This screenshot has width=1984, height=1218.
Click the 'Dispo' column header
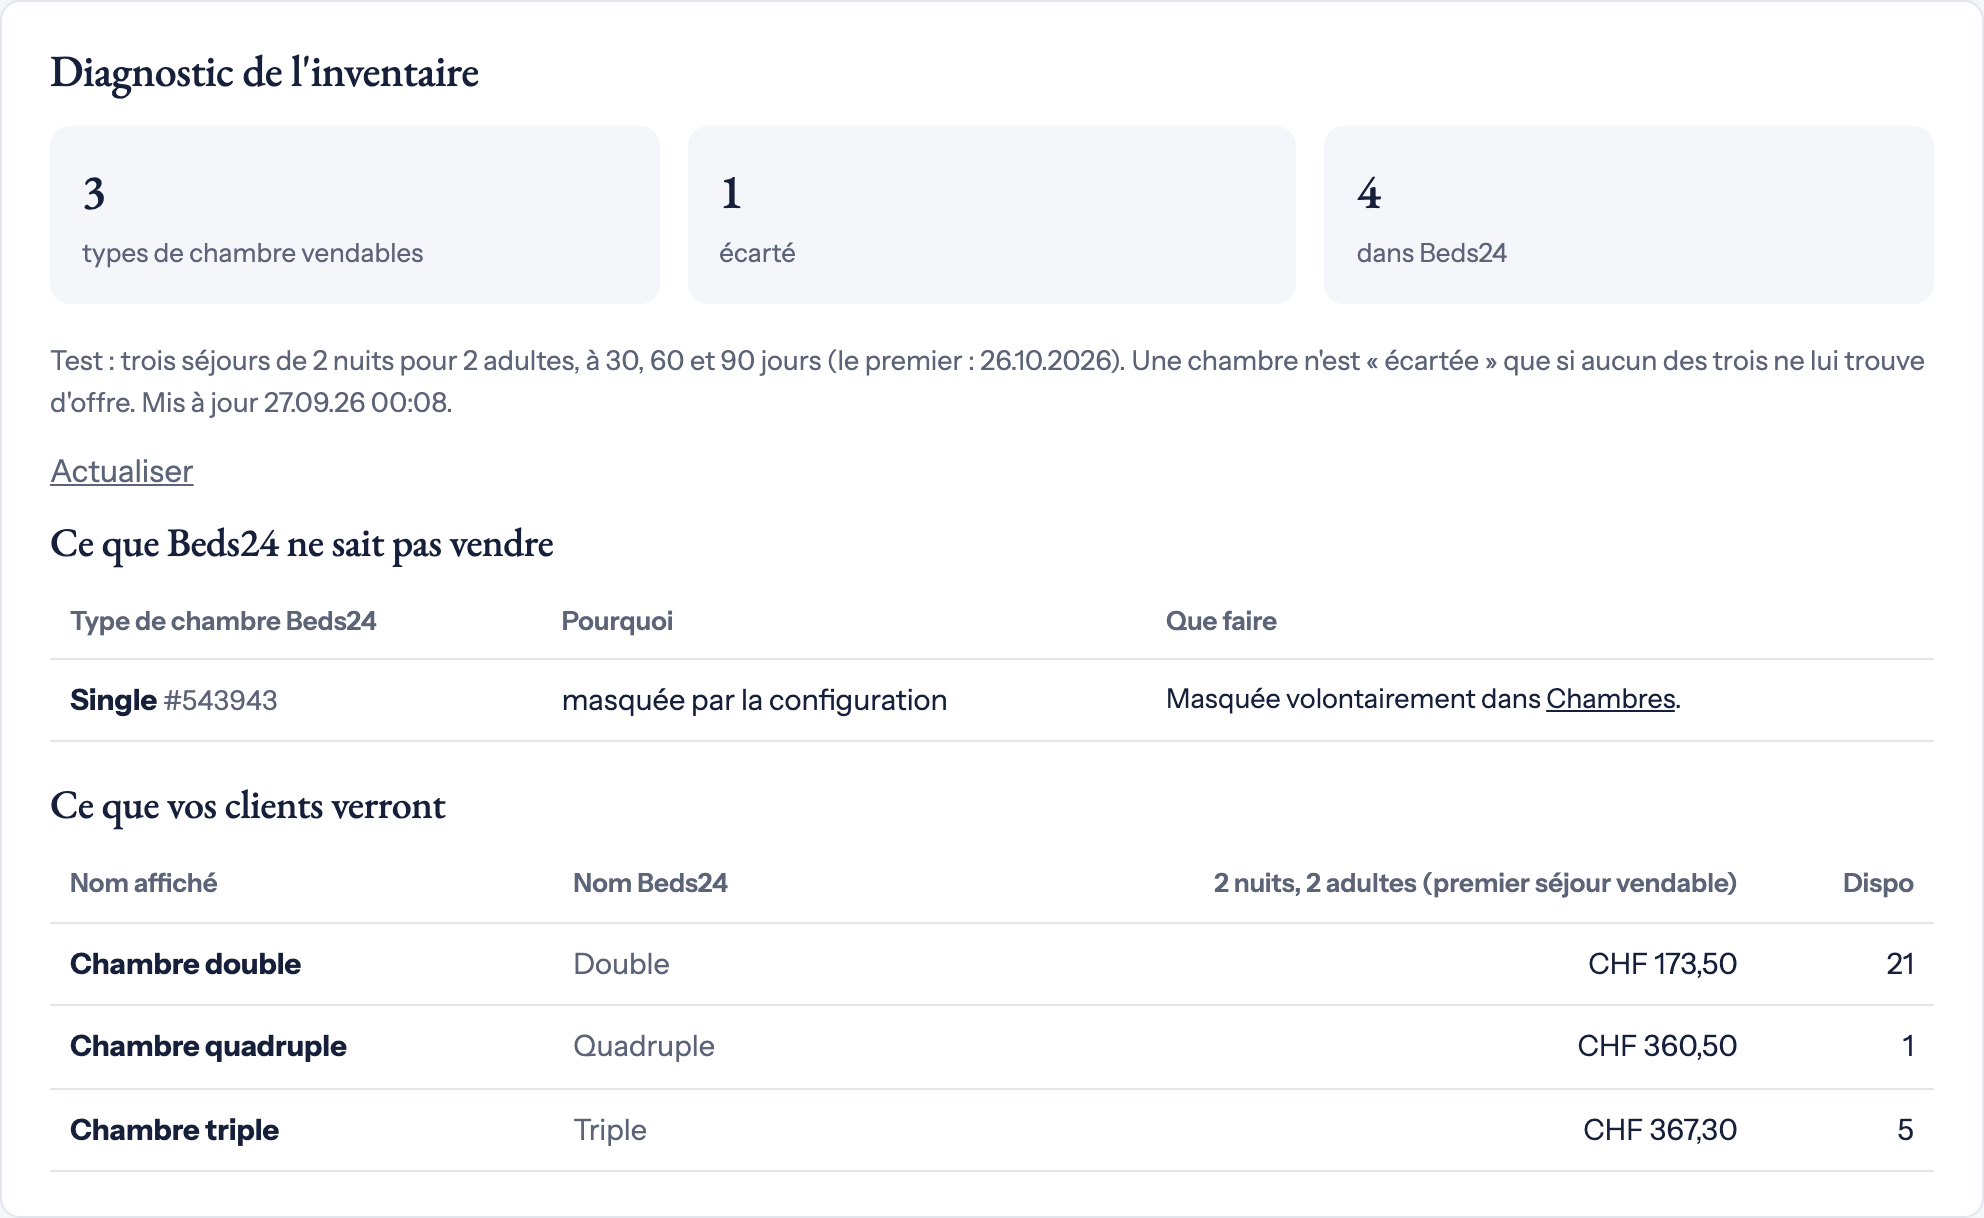[x=1878, y=883]
